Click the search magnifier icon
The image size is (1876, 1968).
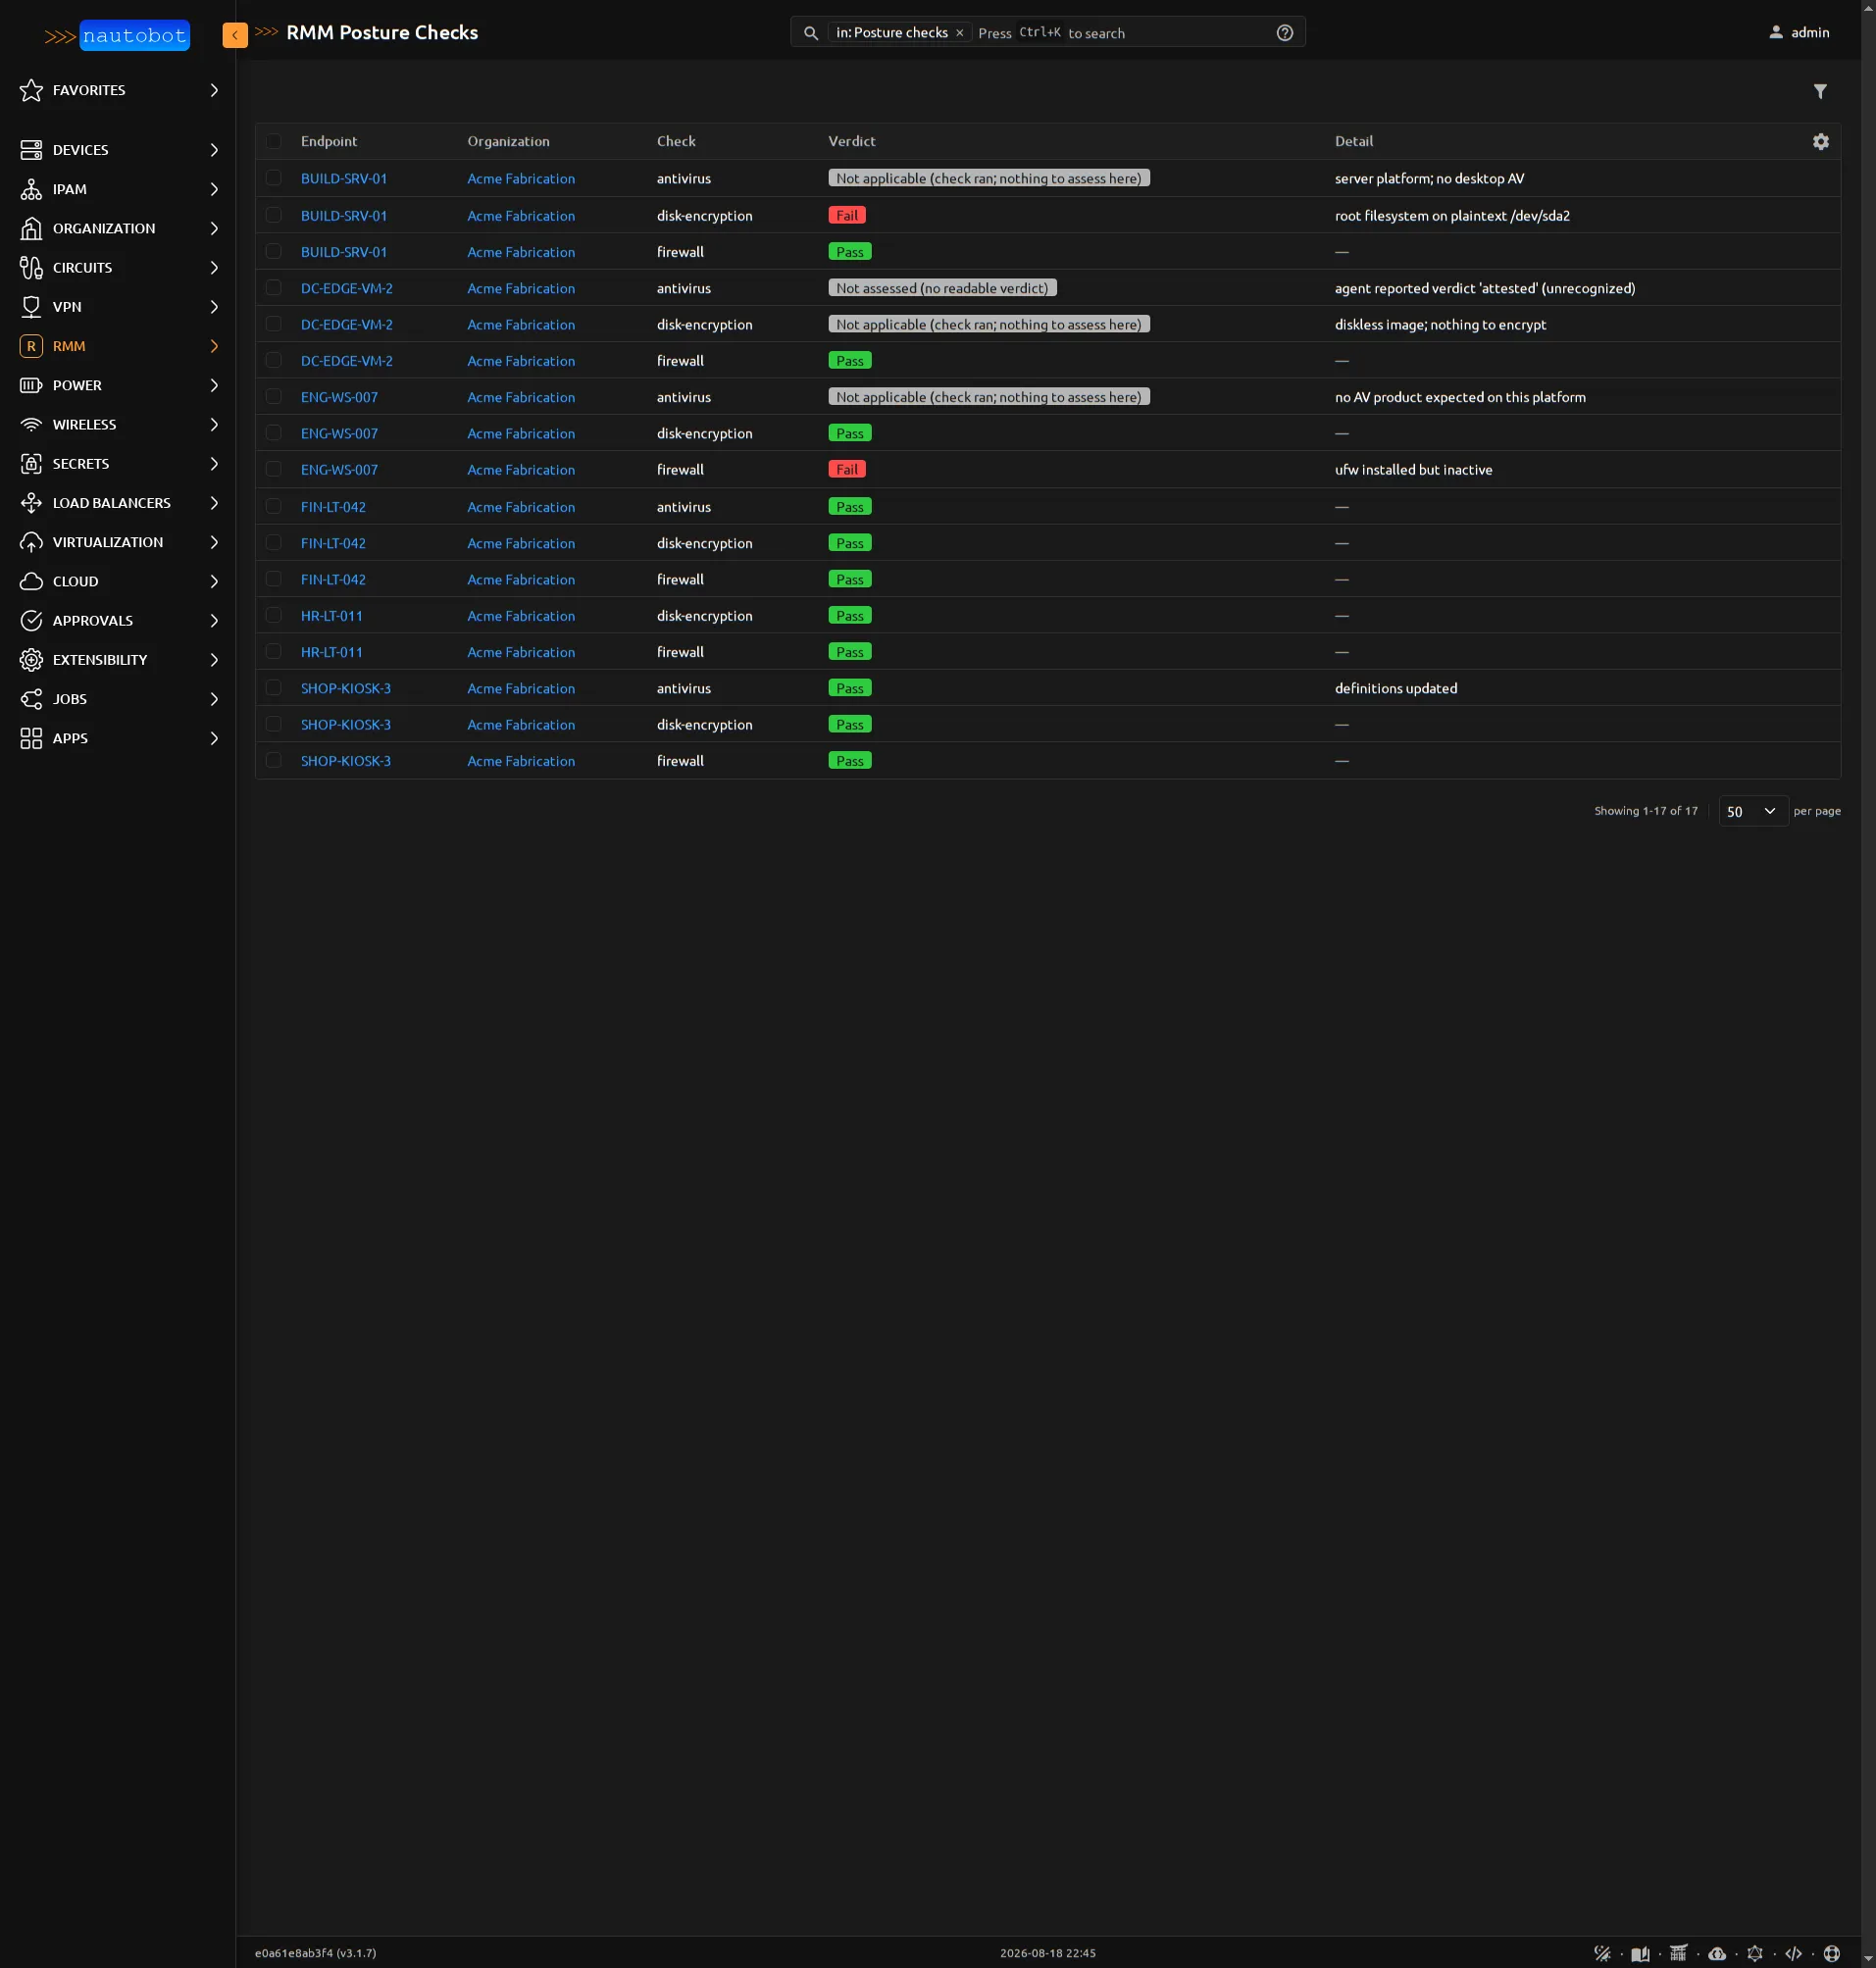811,33
